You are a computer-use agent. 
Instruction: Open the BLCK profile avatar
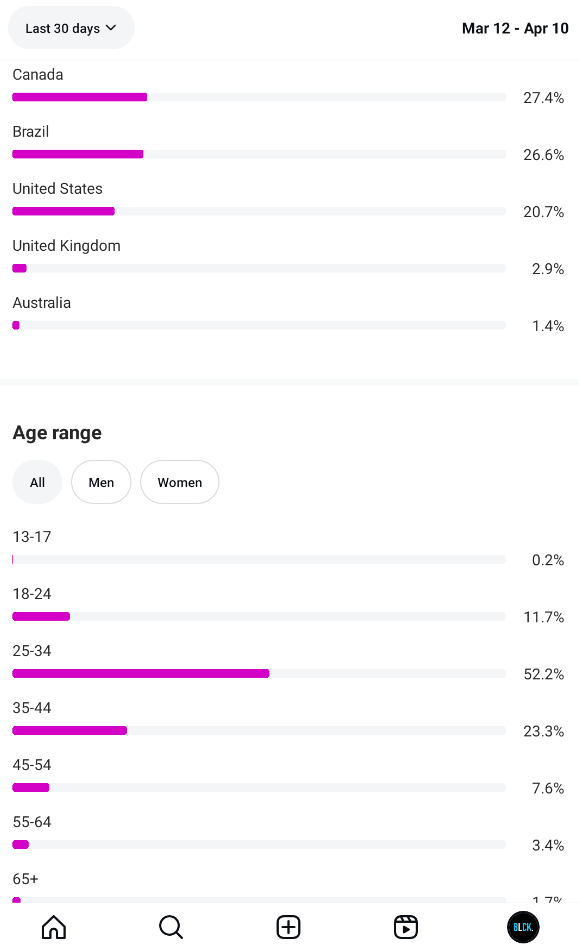(523, 927)
